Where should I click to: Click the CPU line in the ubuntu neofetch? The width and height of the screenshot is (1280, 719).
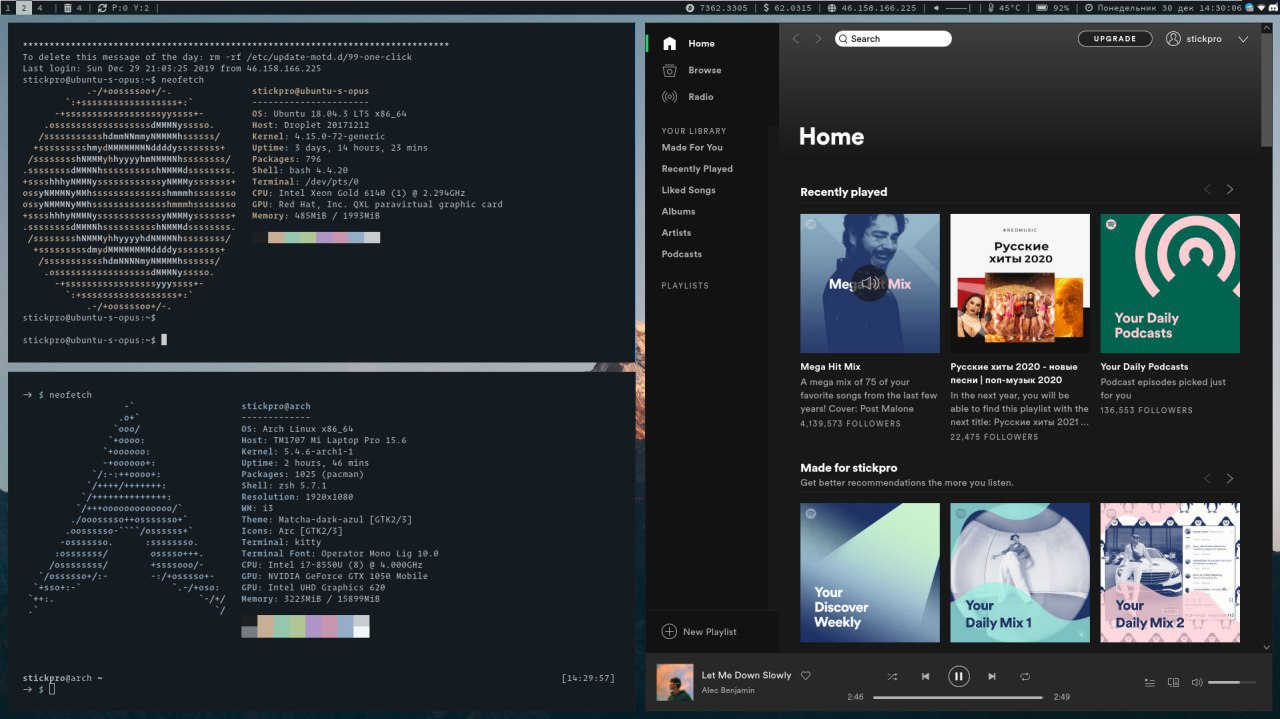(x=358, y=193)
